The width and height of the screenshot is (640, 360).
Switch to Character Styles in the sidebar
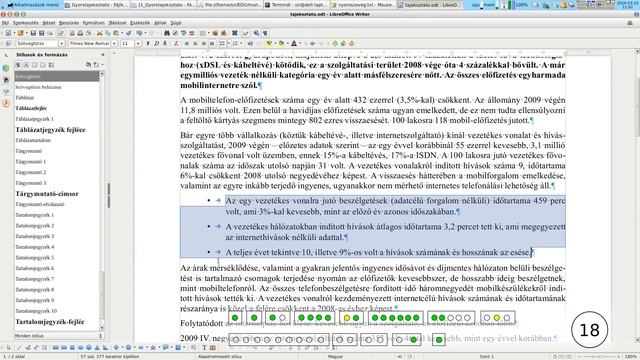(26, 65)
